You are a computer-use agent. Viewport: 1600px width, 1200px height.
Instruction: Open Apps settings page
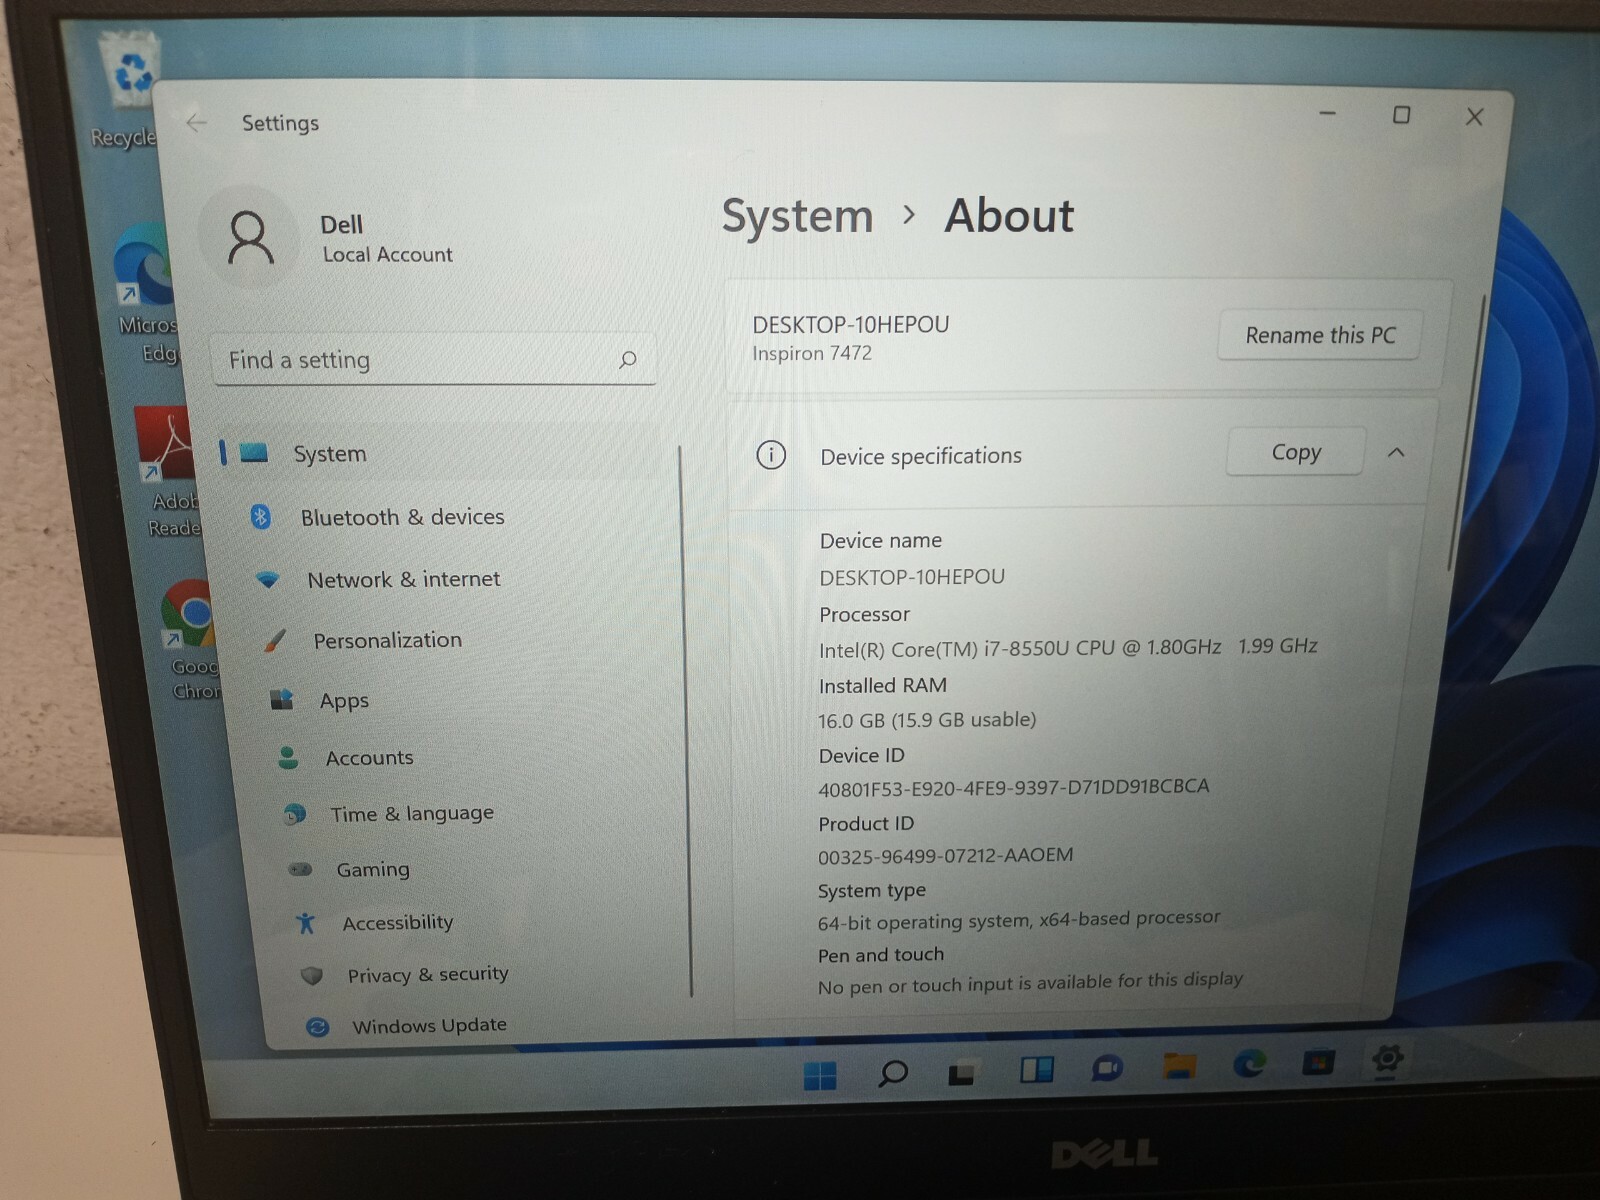tap(344, 701)
